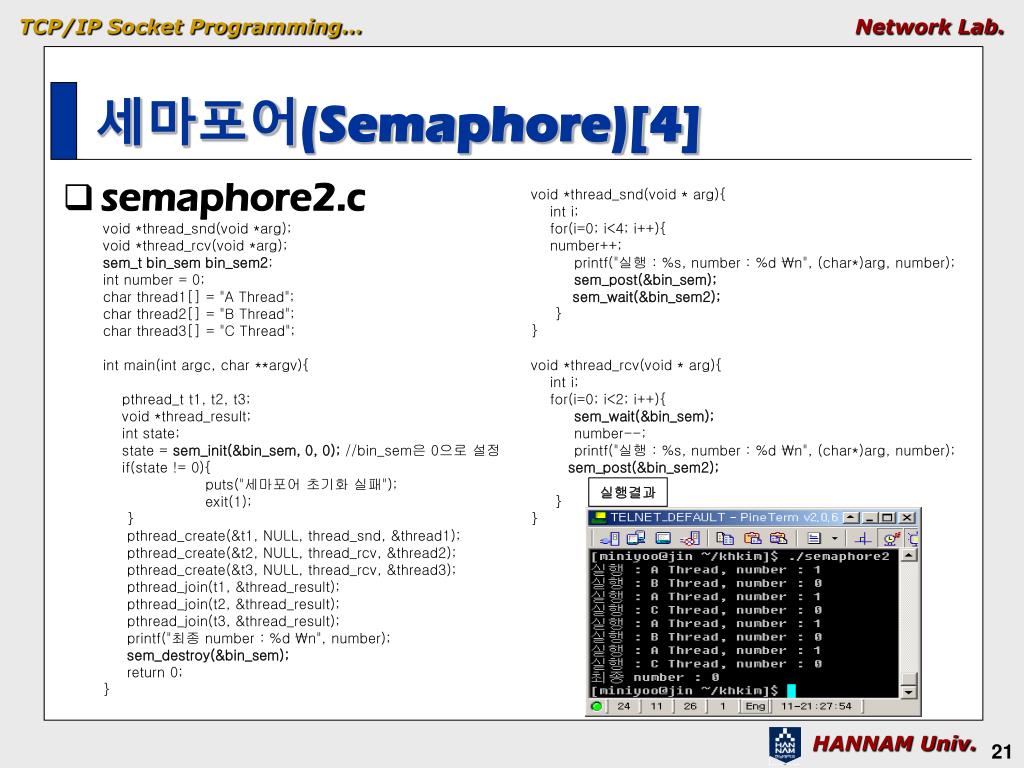Open the dropdown arrow beside the page icon
The image size is (1024, 768).
click(x=834, y=539)
